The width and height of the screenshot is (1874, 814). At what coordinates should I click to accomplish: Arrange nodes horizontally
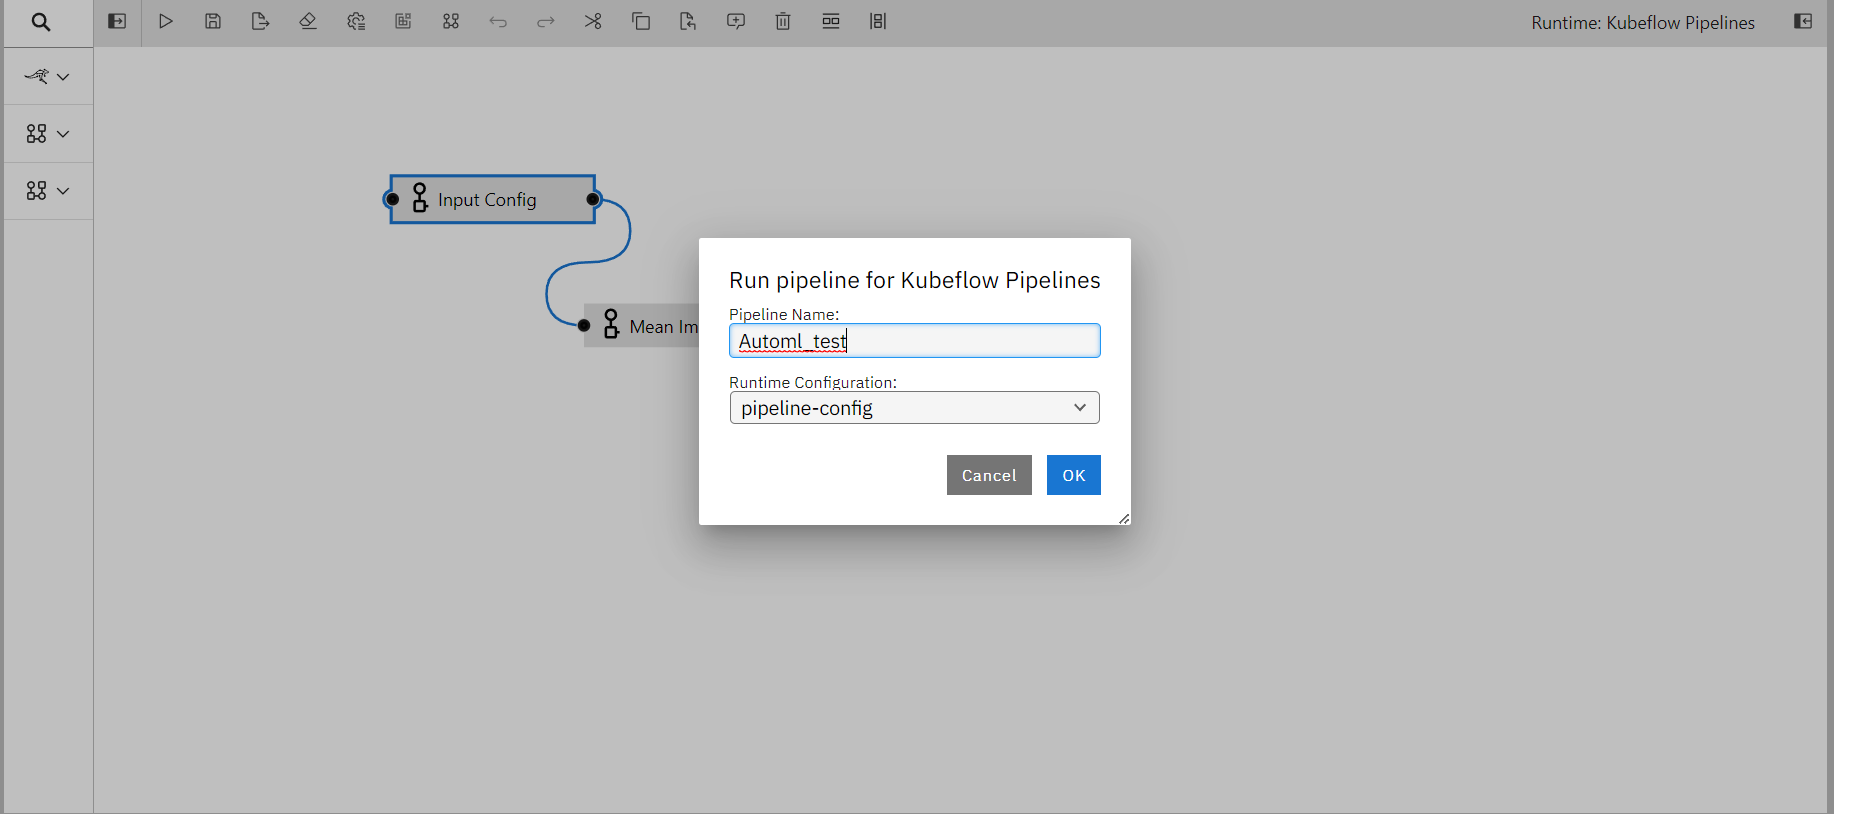831,21
